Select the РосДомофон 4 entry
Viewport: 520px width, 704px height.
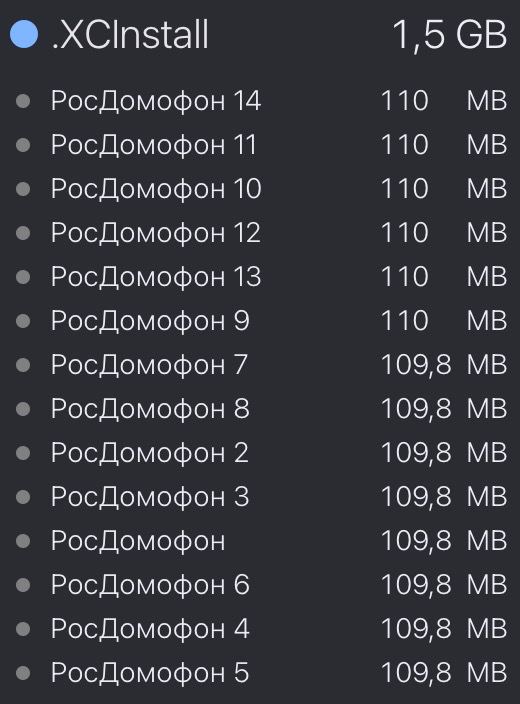point(260,629)
